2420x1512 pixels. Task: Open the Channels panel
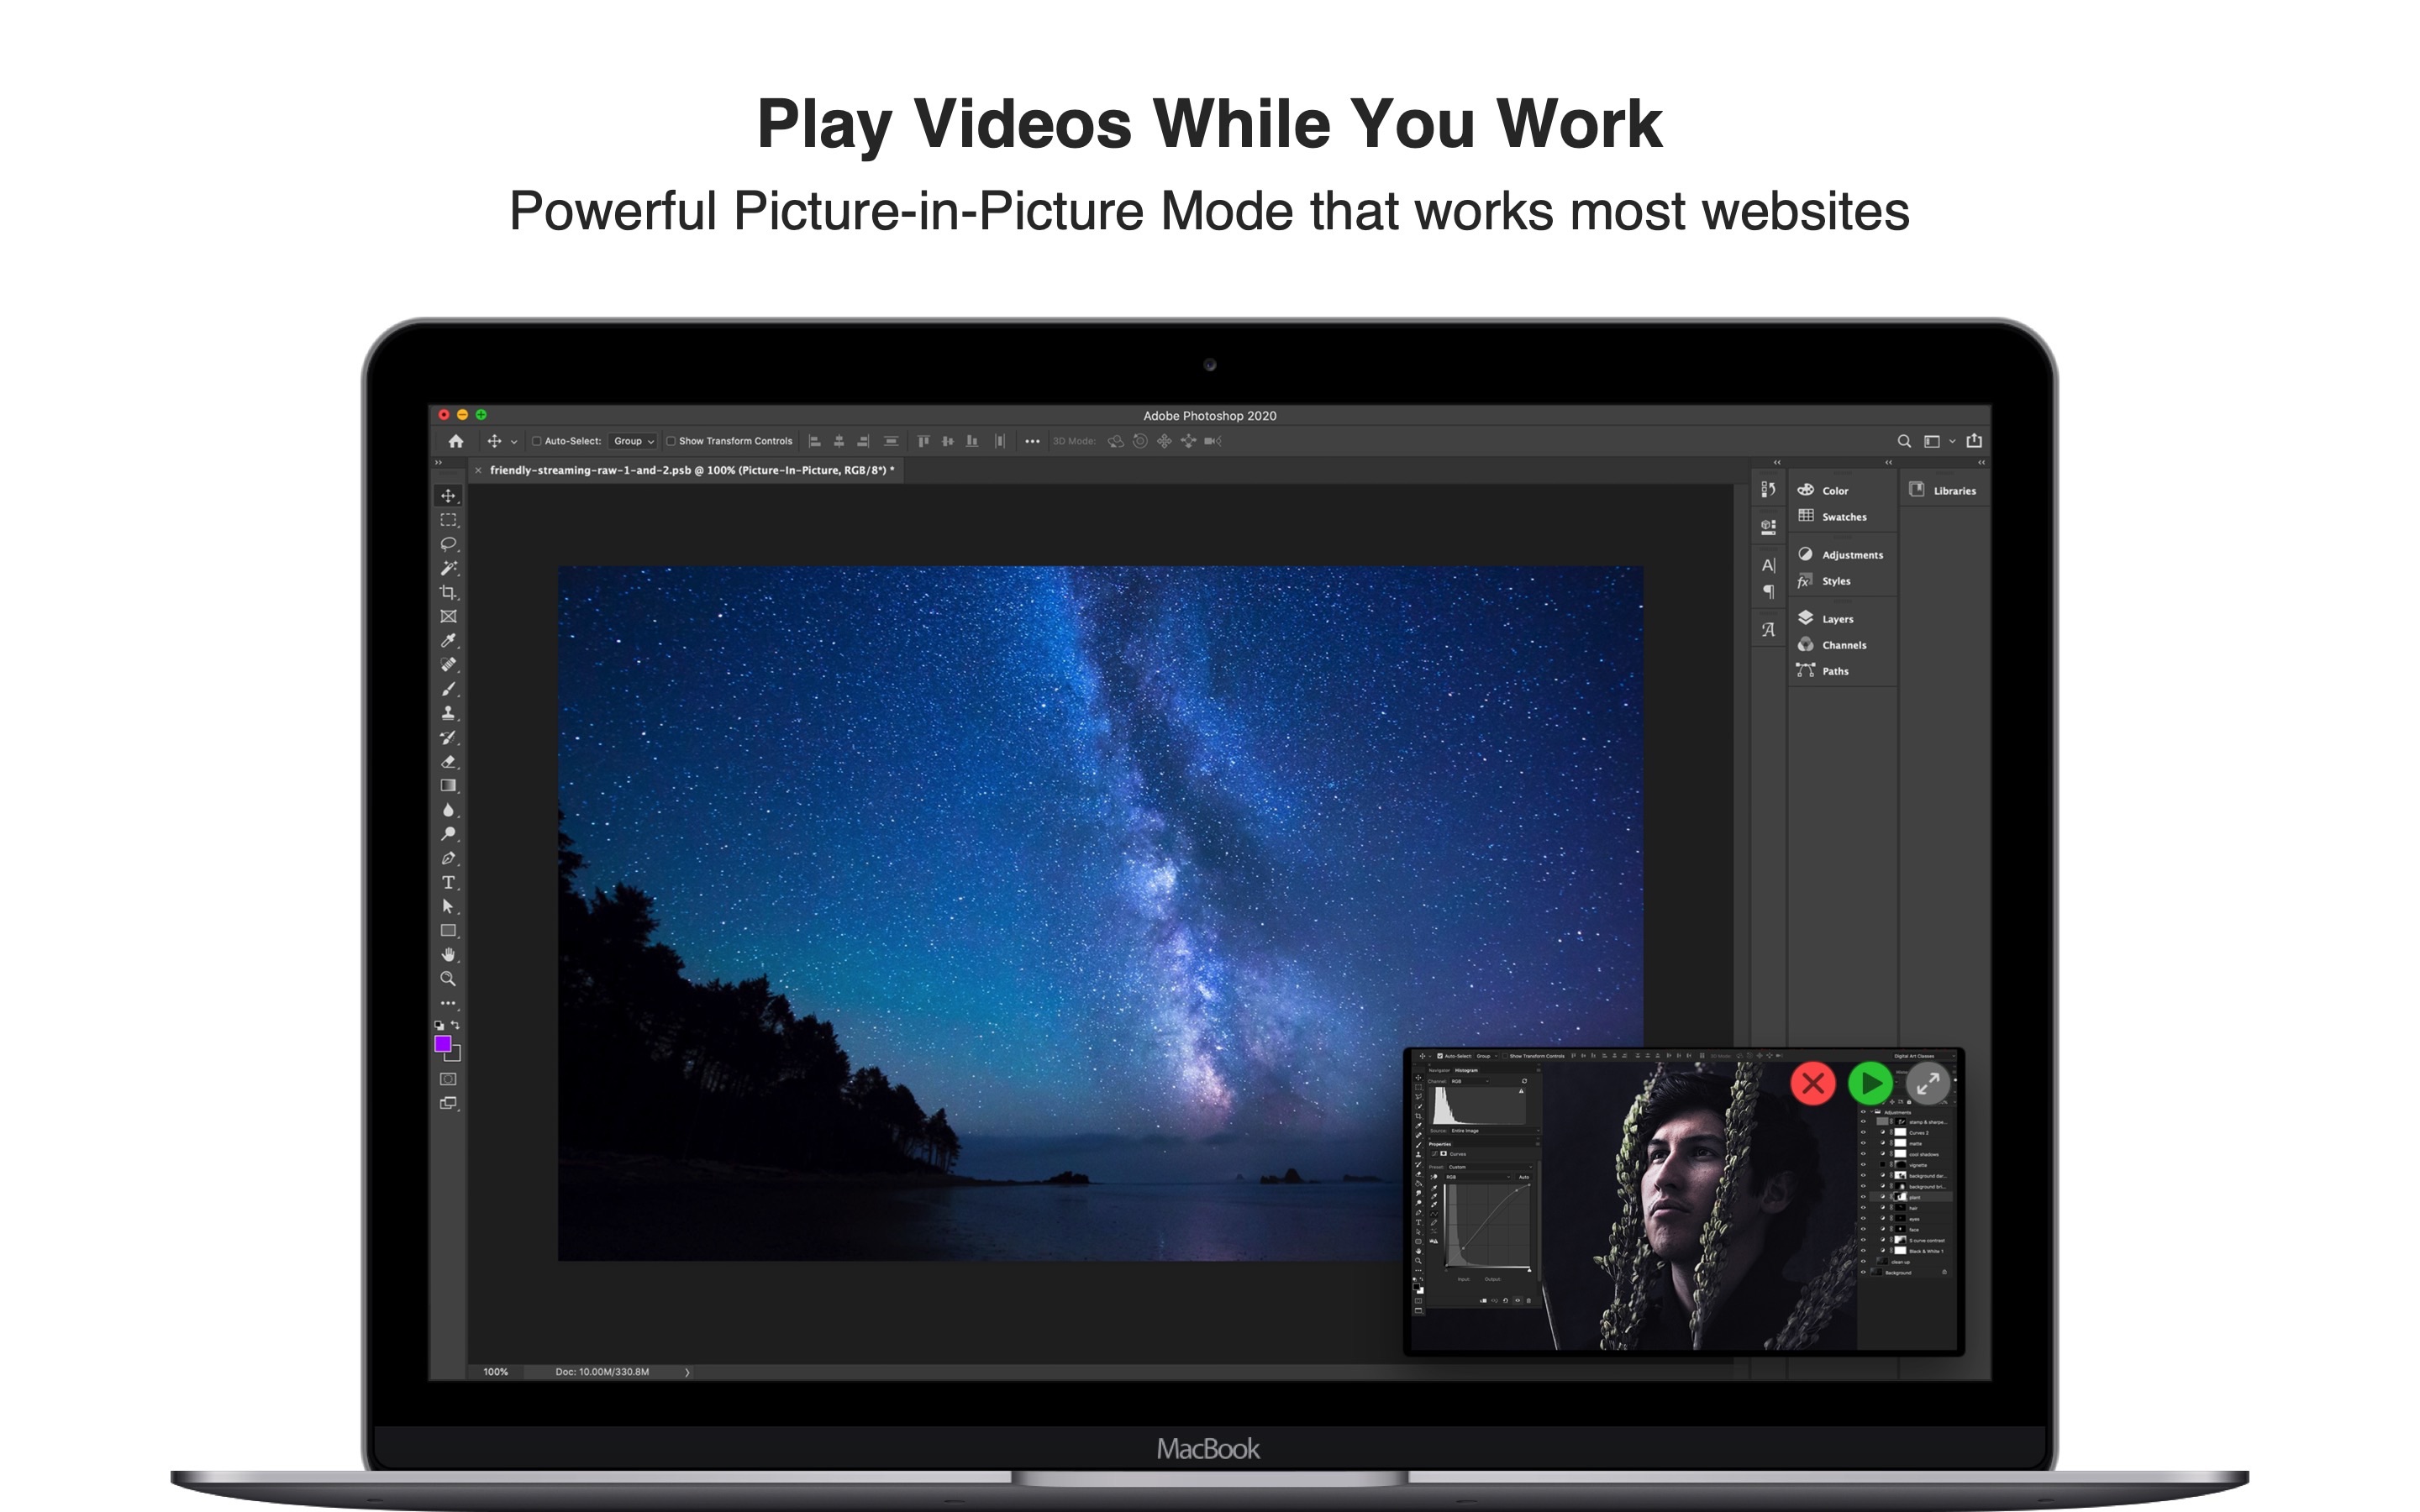1843,645
